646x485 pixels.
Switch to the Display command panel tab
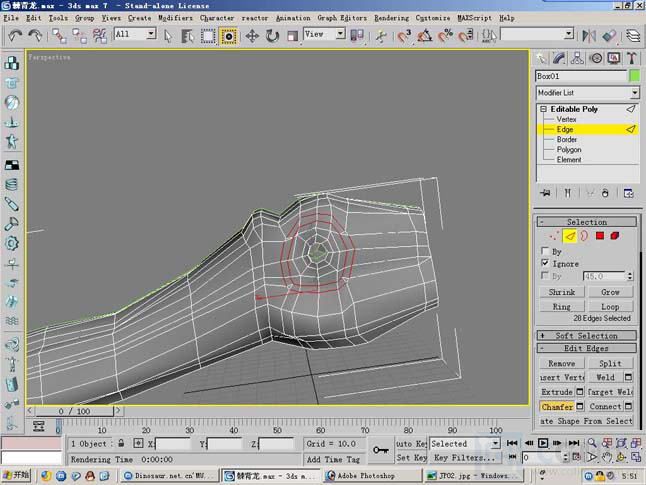[x=614, y=58]
